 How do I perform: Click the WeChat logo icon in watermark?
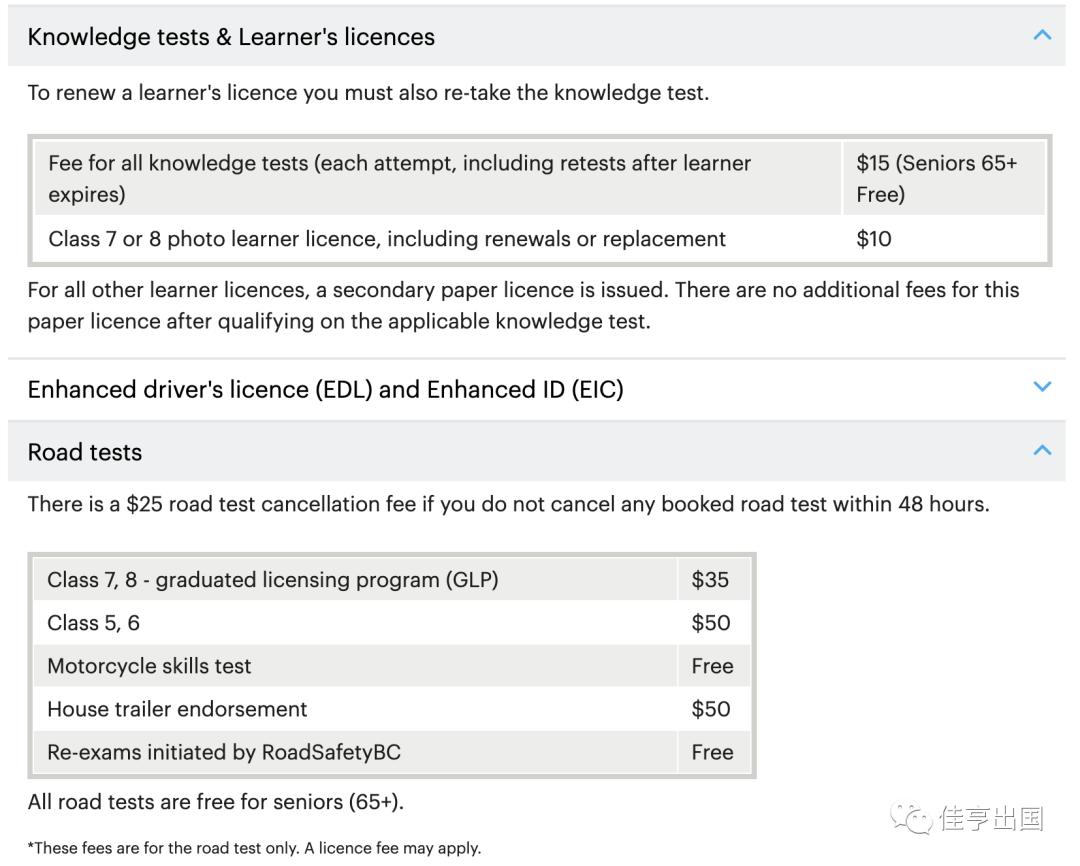[911, 820]
